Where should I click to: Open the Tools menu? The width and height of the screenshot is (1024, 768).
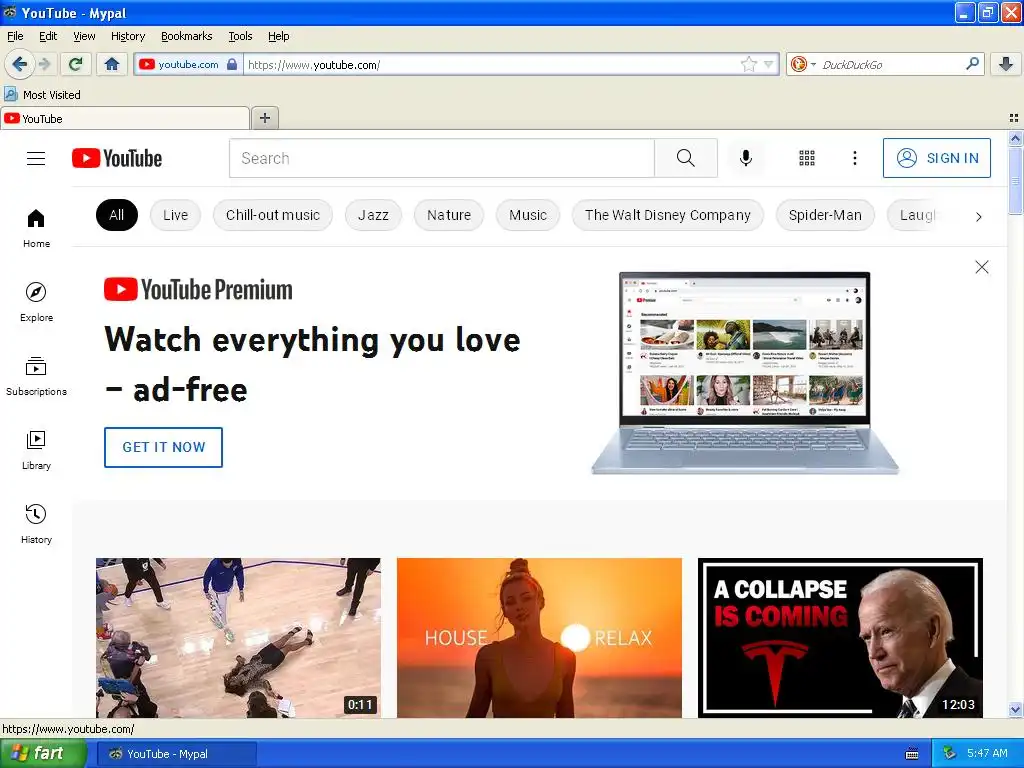(240, 36)
